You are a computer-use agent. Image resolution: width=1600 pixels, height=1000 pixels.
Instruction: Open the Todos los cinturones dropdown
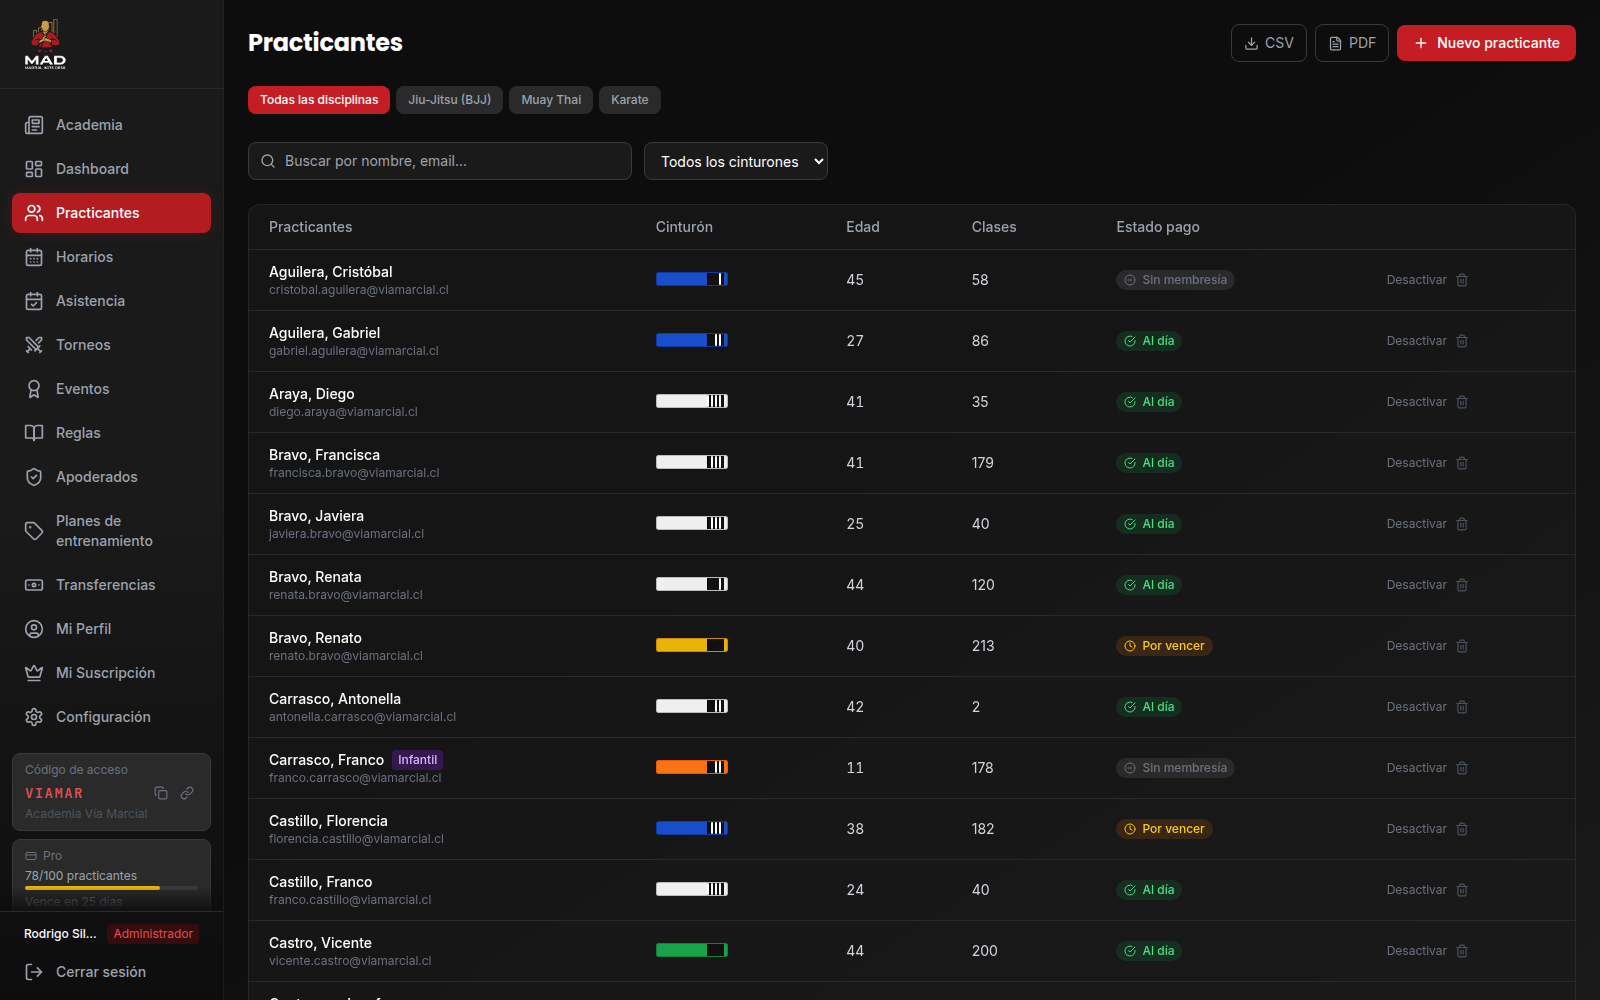click(736, 161)
